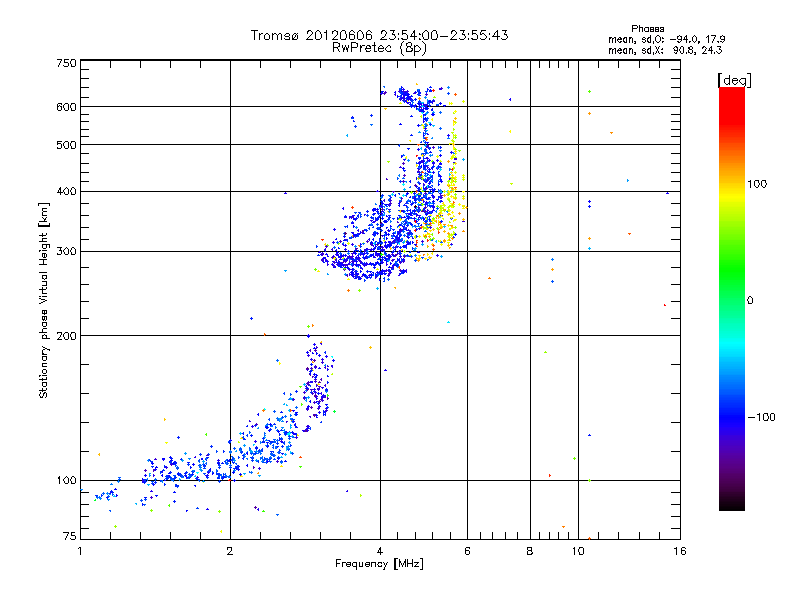Viewport: 800px width, 600px height.
Task: Select the 'RwPretec (8p)' subtitle text
Action: pyautogui.click(x=379, y=48)
